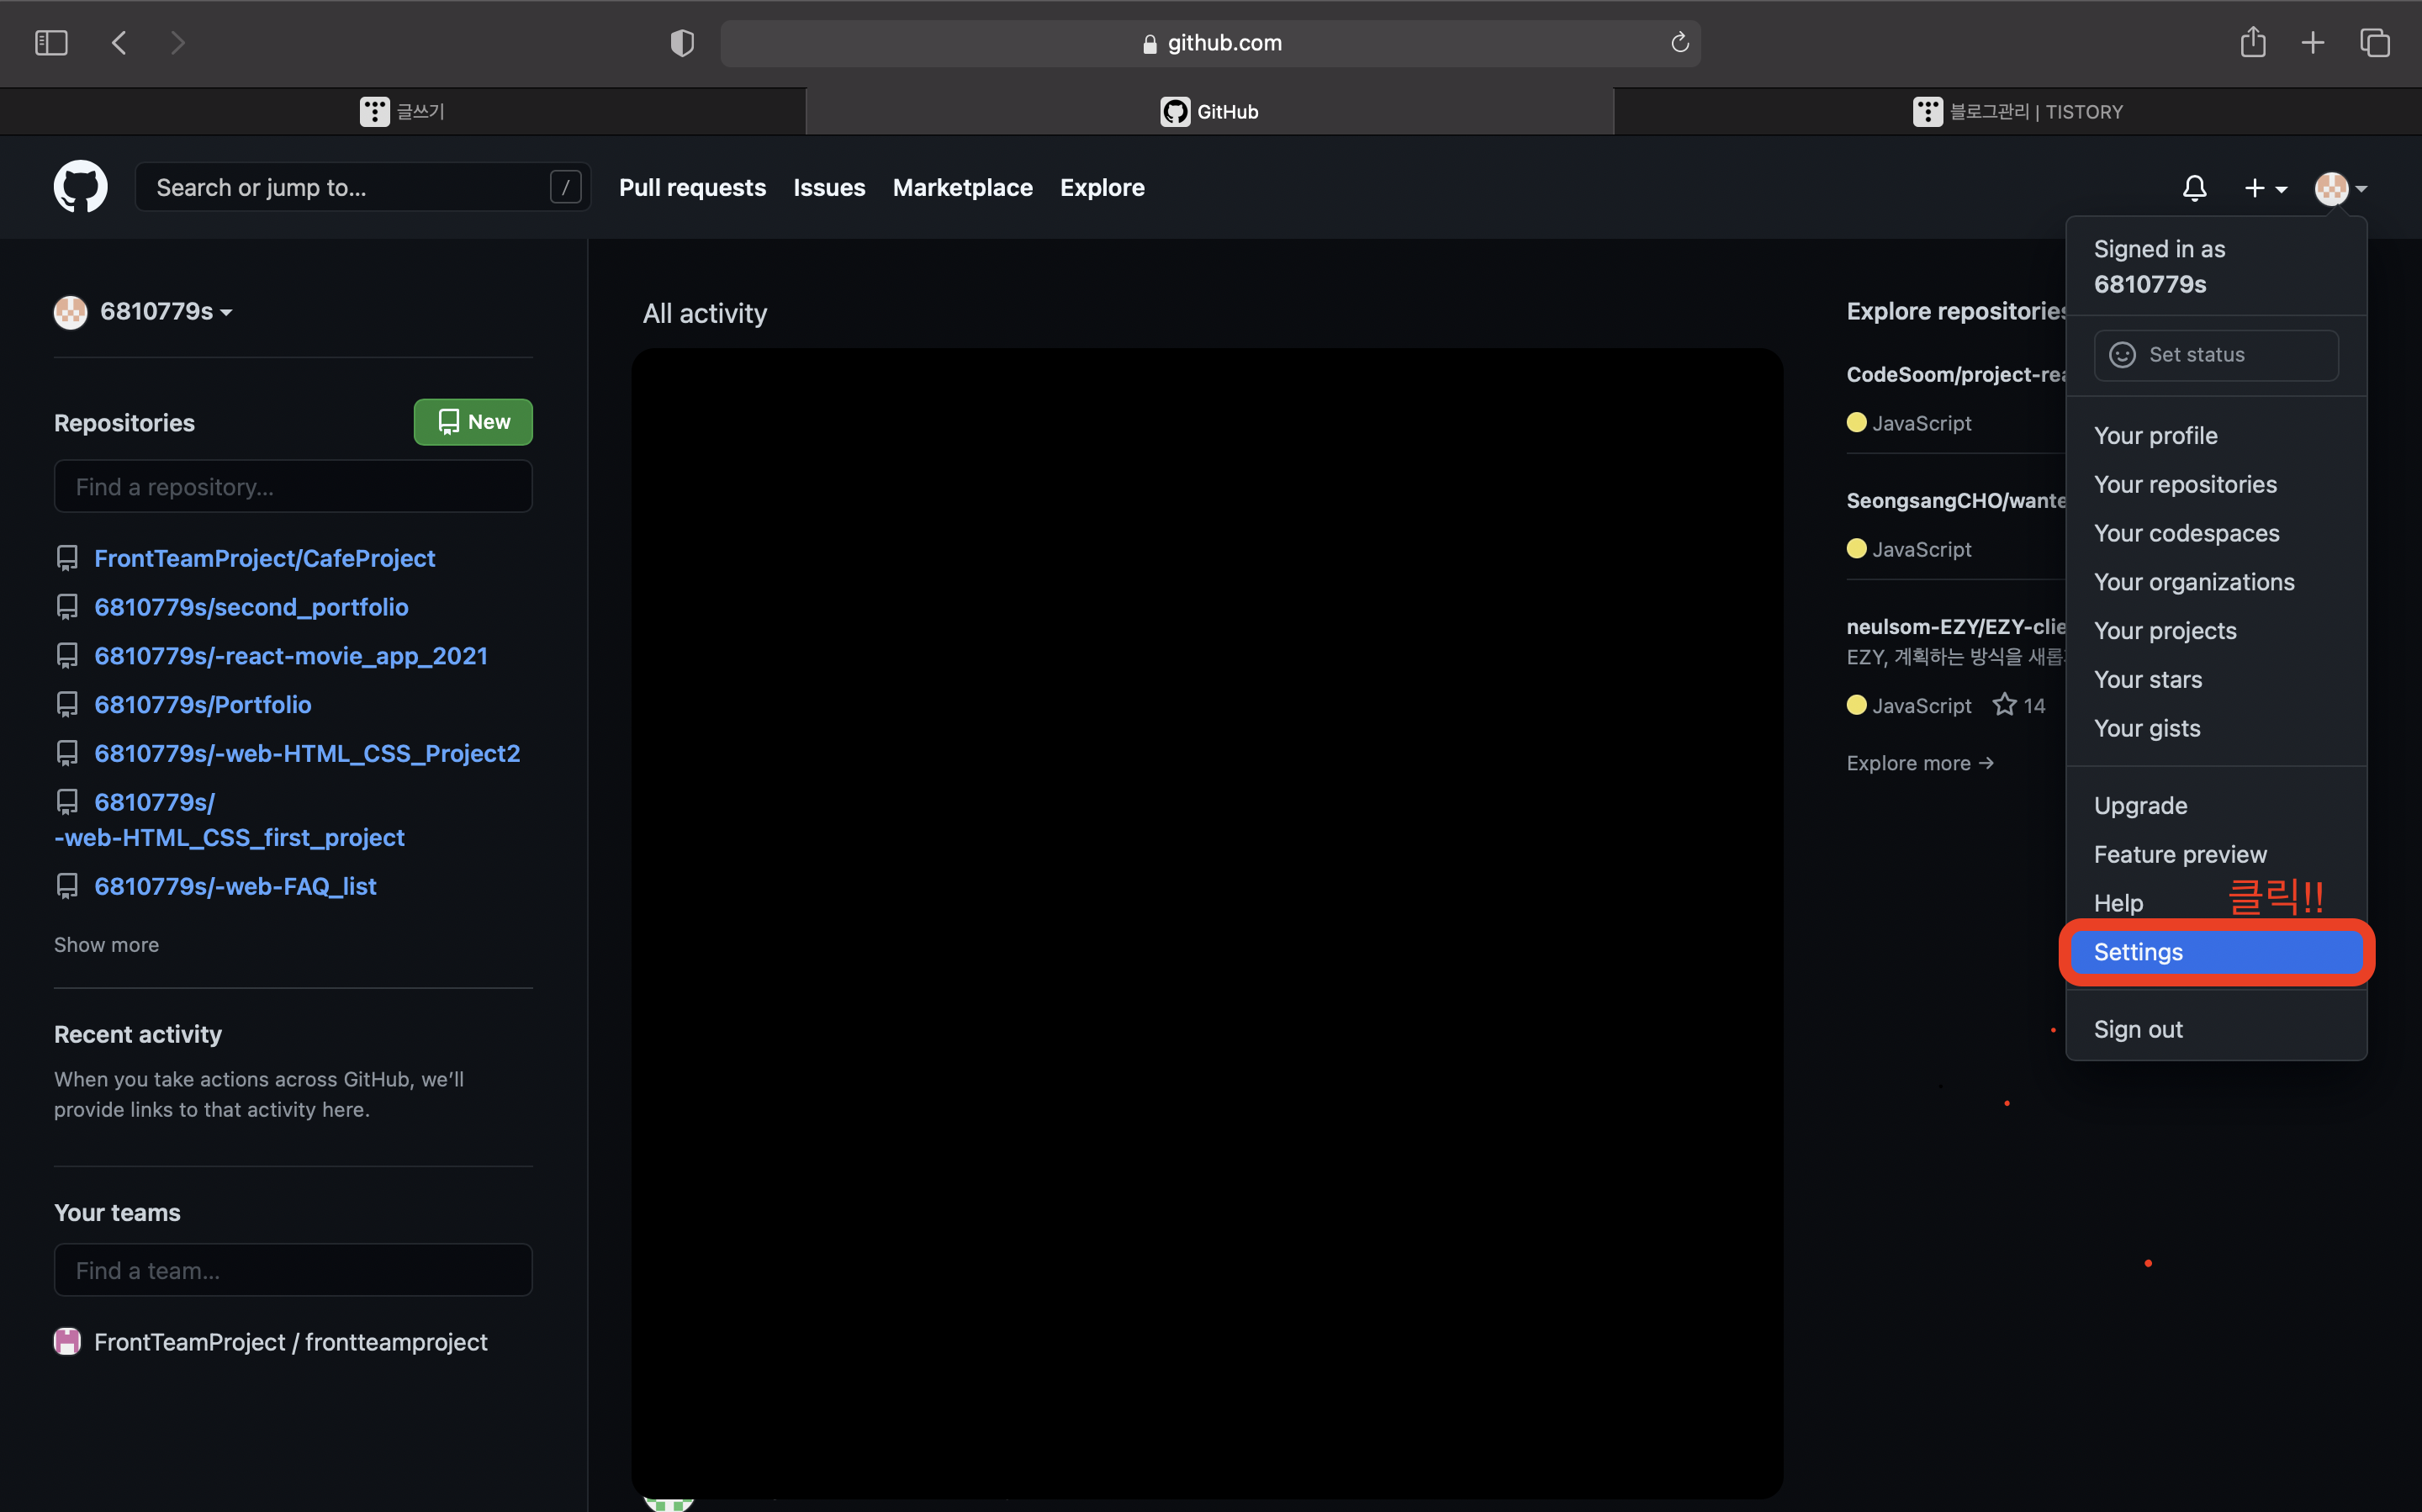This screenshot has width=2422, height=1512.
Task: Toggle the Safari sidebar icon
Action: pyautogui.click(x=51, y=43)
